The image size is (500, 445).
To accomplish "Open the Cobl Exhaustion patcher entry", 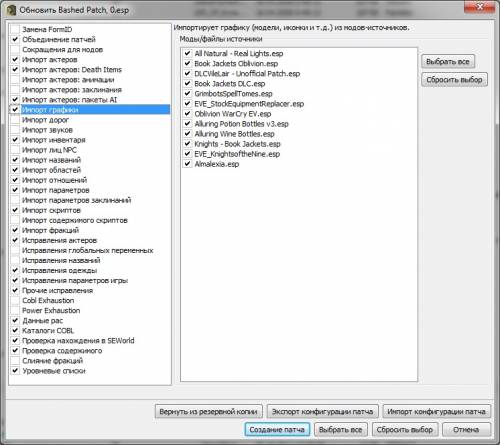I will click(48, 300).
